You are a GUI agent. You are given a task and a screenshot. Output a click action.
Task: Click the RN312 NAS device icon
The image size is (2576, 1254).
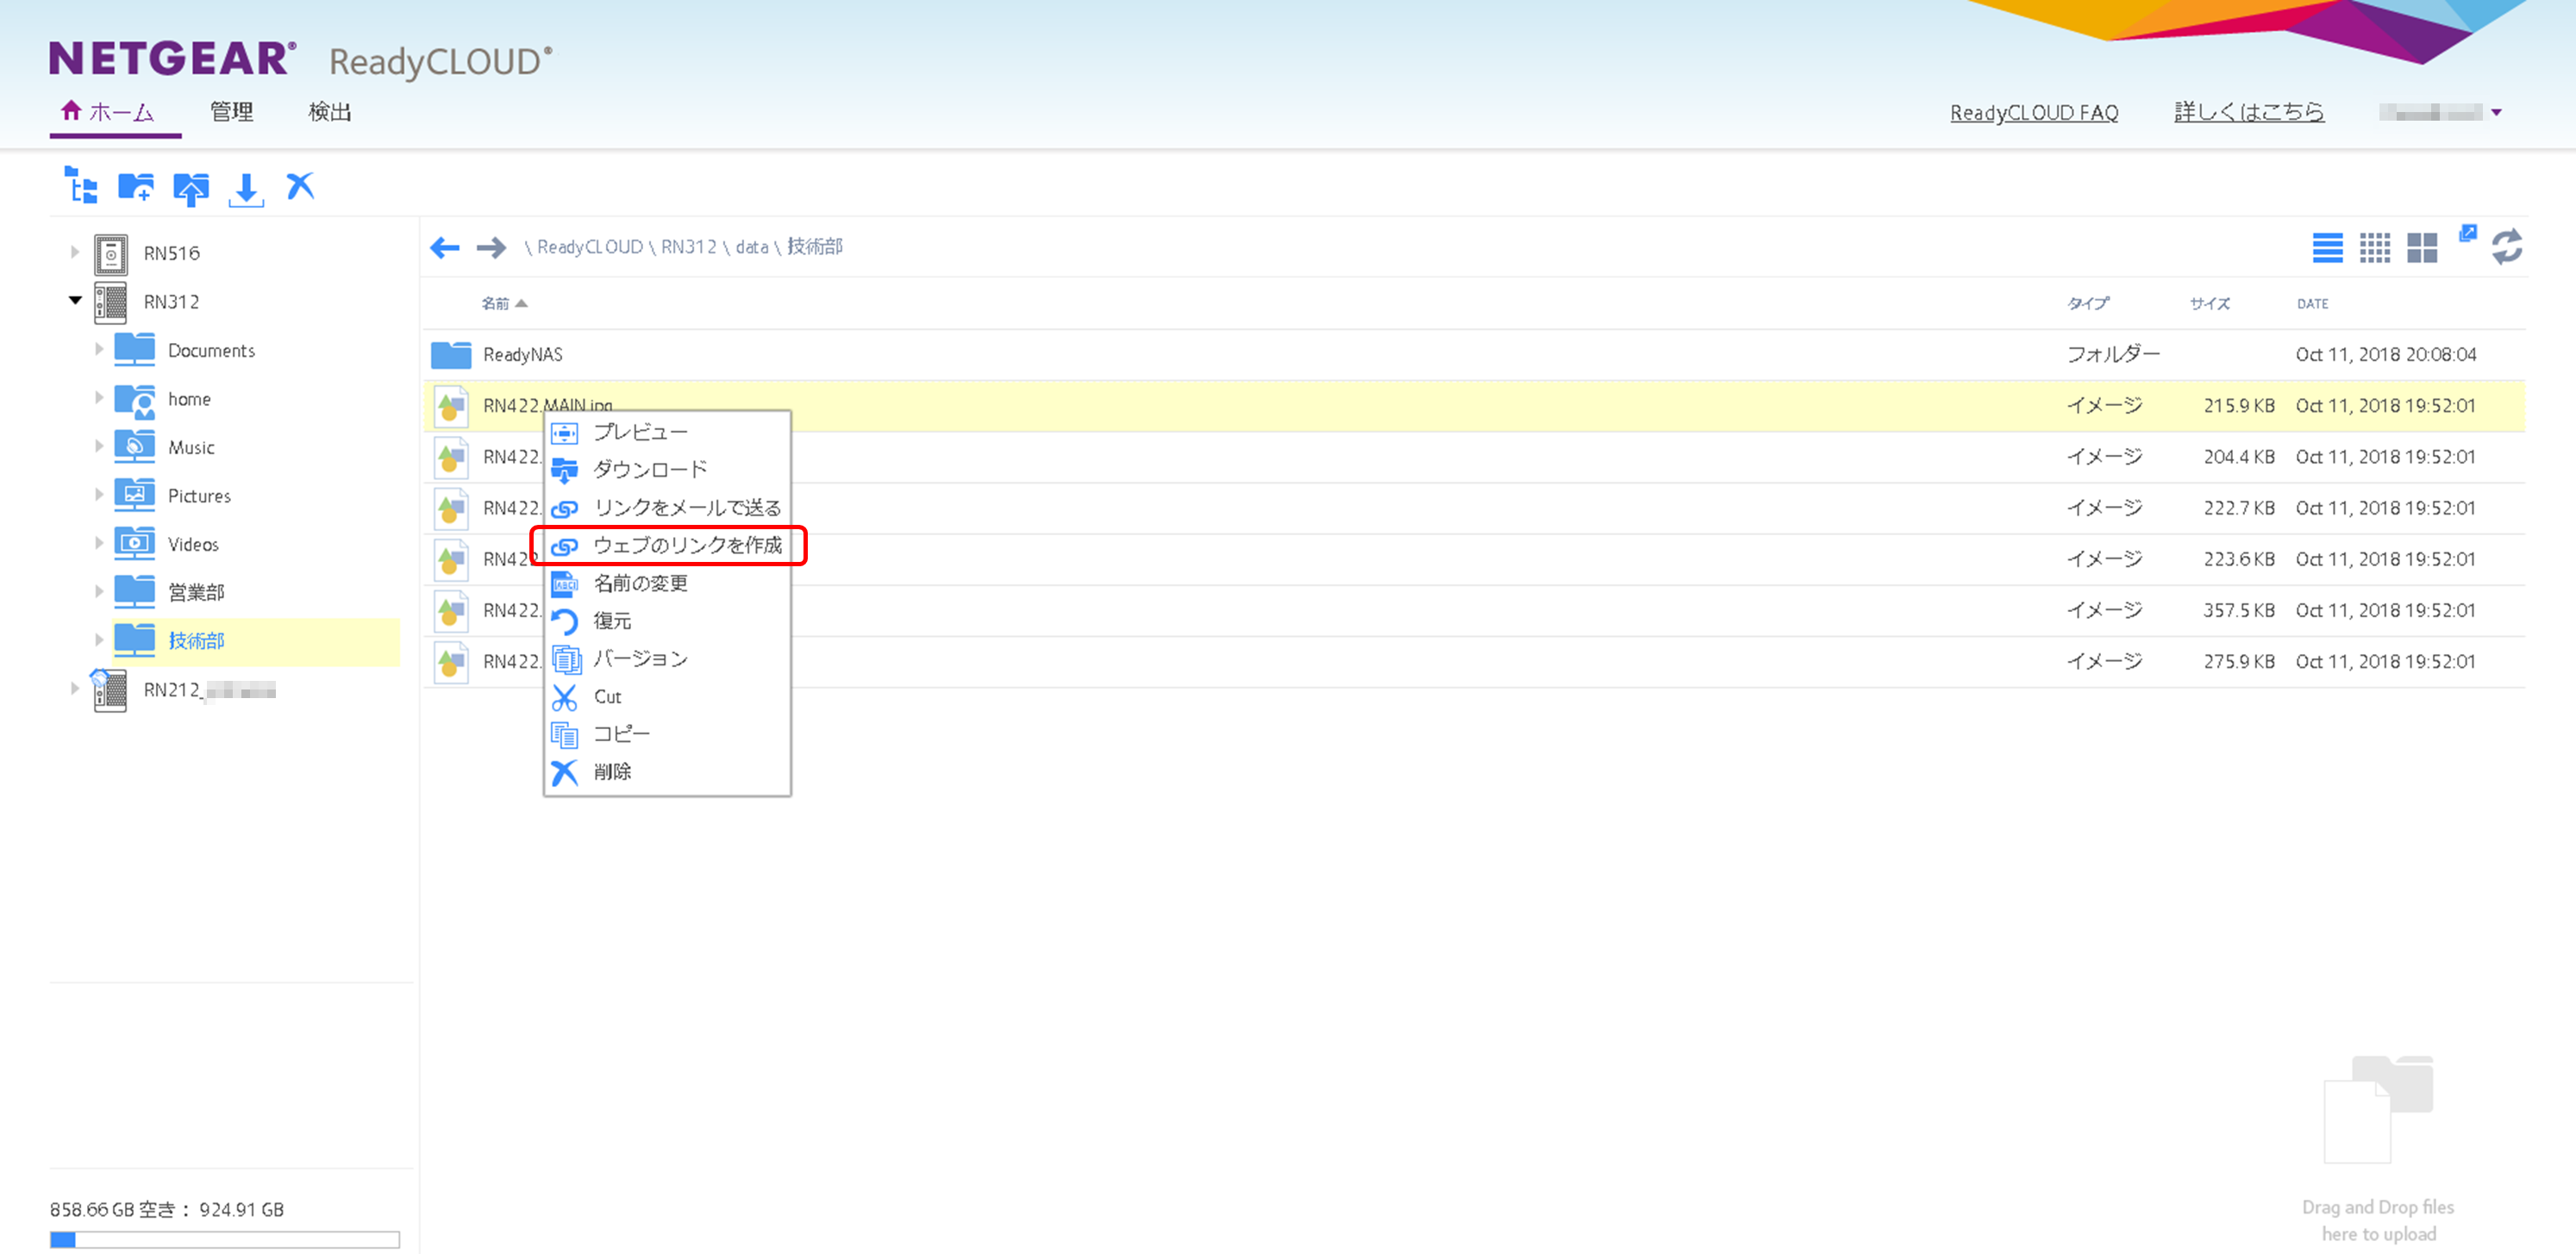(x=111, y=302)
